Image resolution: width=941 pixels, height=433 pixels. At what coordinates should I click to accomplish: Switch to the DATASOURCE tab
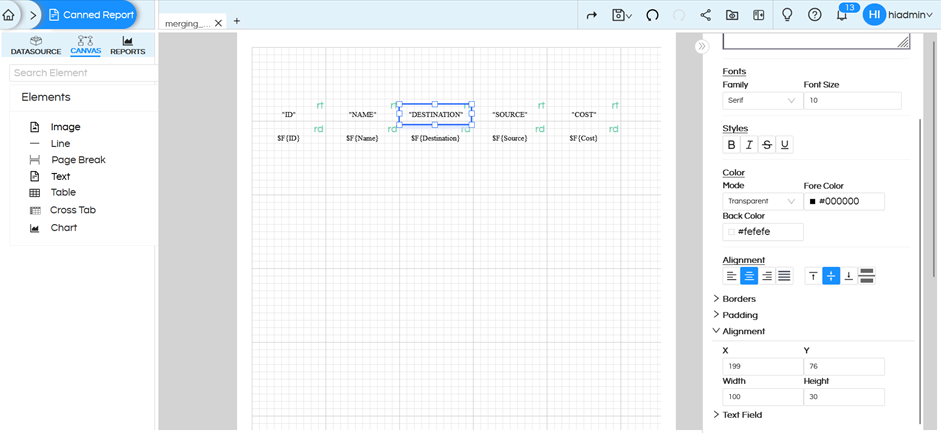pyautogui.click(x=36, y=45)
